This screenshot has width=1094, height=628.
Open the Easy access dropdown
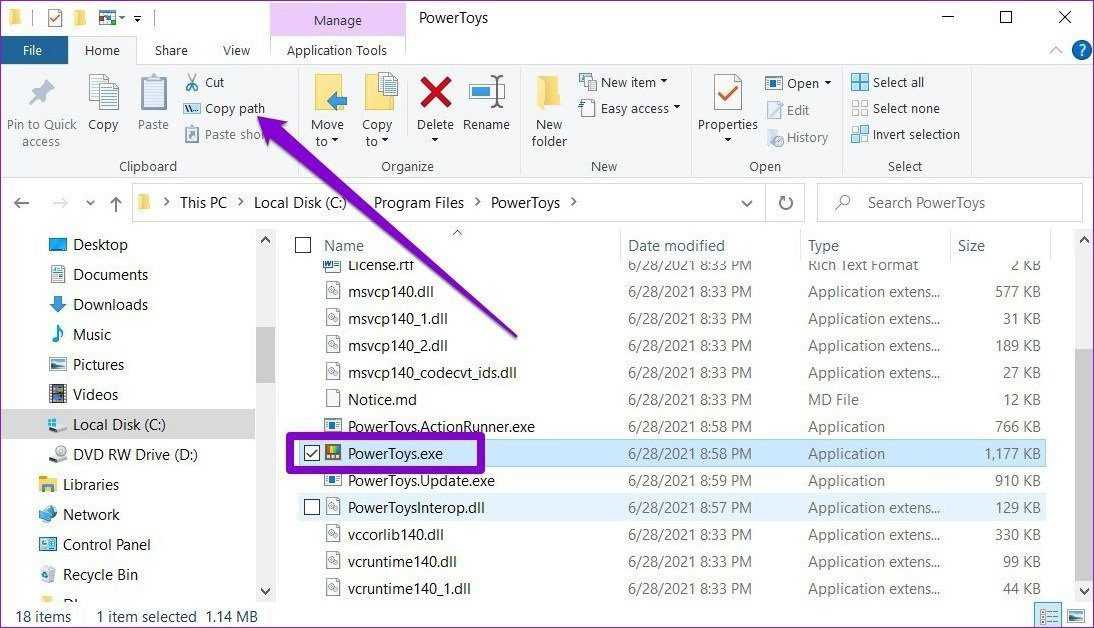(640, 108)
